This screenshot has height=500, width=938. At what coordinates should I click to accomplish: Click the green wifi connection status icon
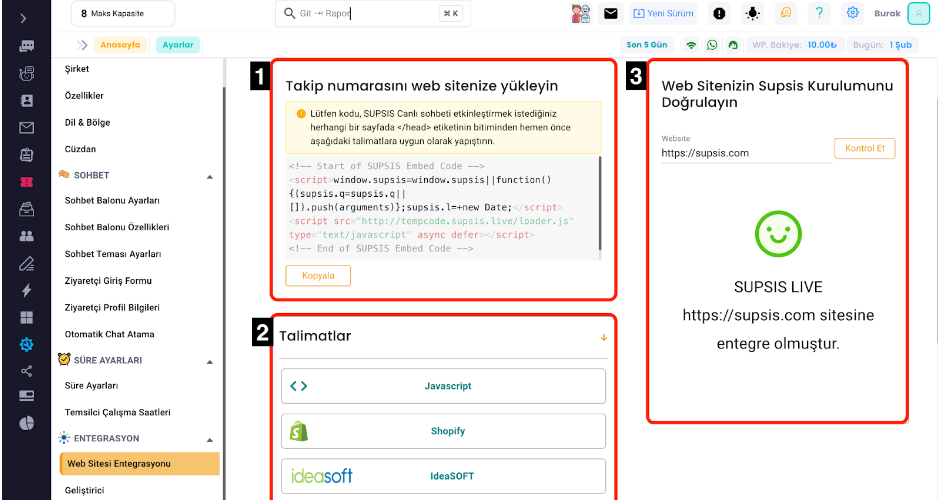pos(691,45)
